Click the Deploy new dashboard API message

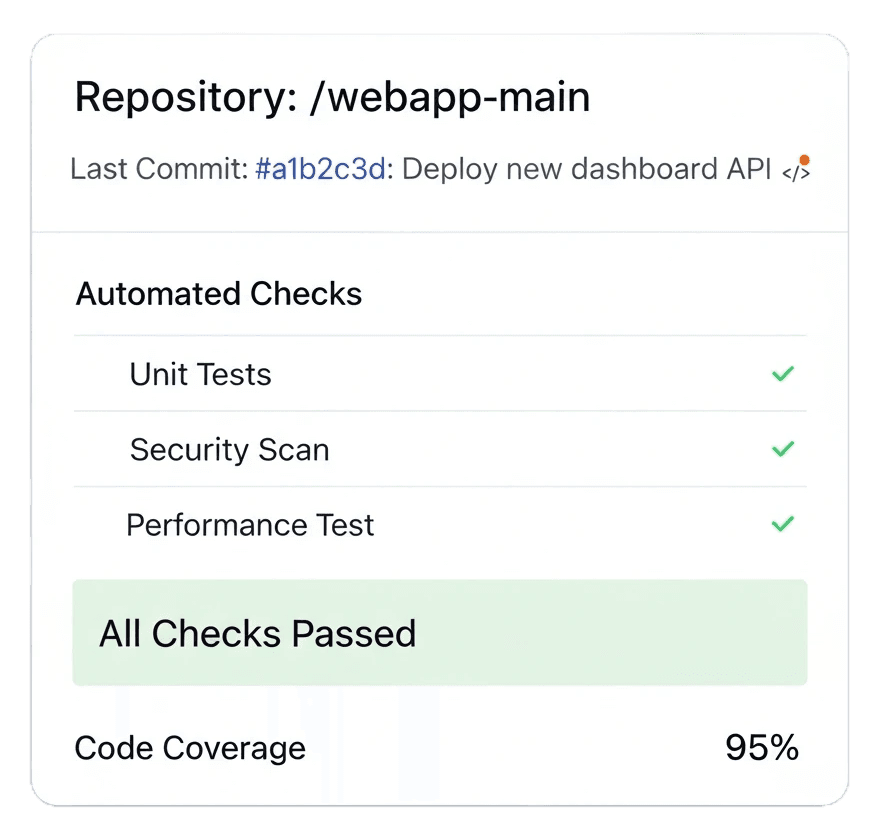(x=587, y=169)
